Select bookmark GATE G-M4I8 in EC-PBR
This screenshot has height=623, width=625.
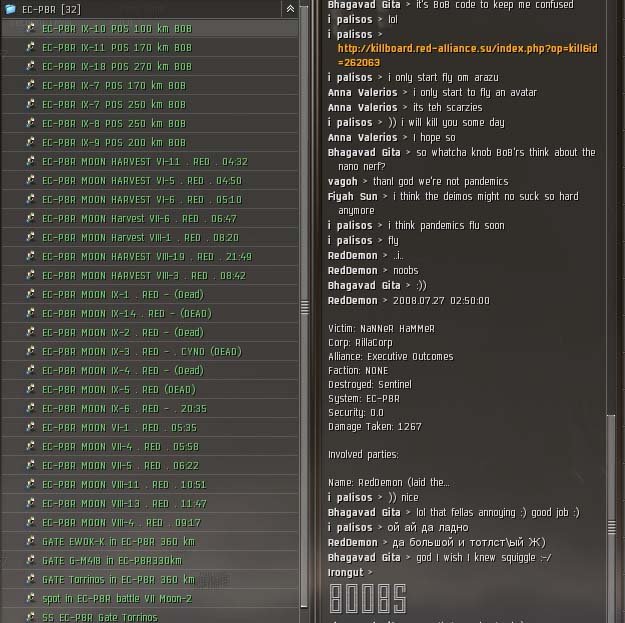(150, 560)
